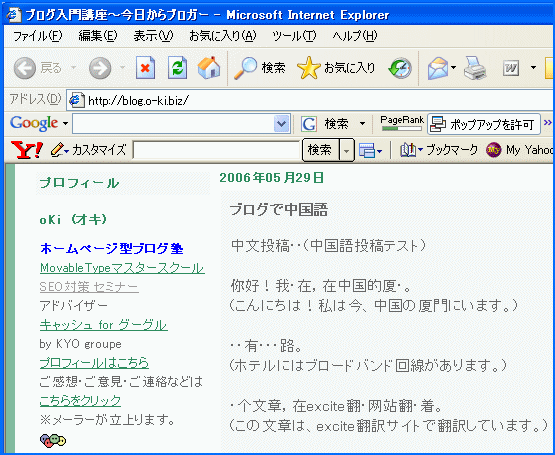Open the お気に入り(A) menu
Image resolution: width=555 pixels, height=455 pixels.
(x=223, y=36)
